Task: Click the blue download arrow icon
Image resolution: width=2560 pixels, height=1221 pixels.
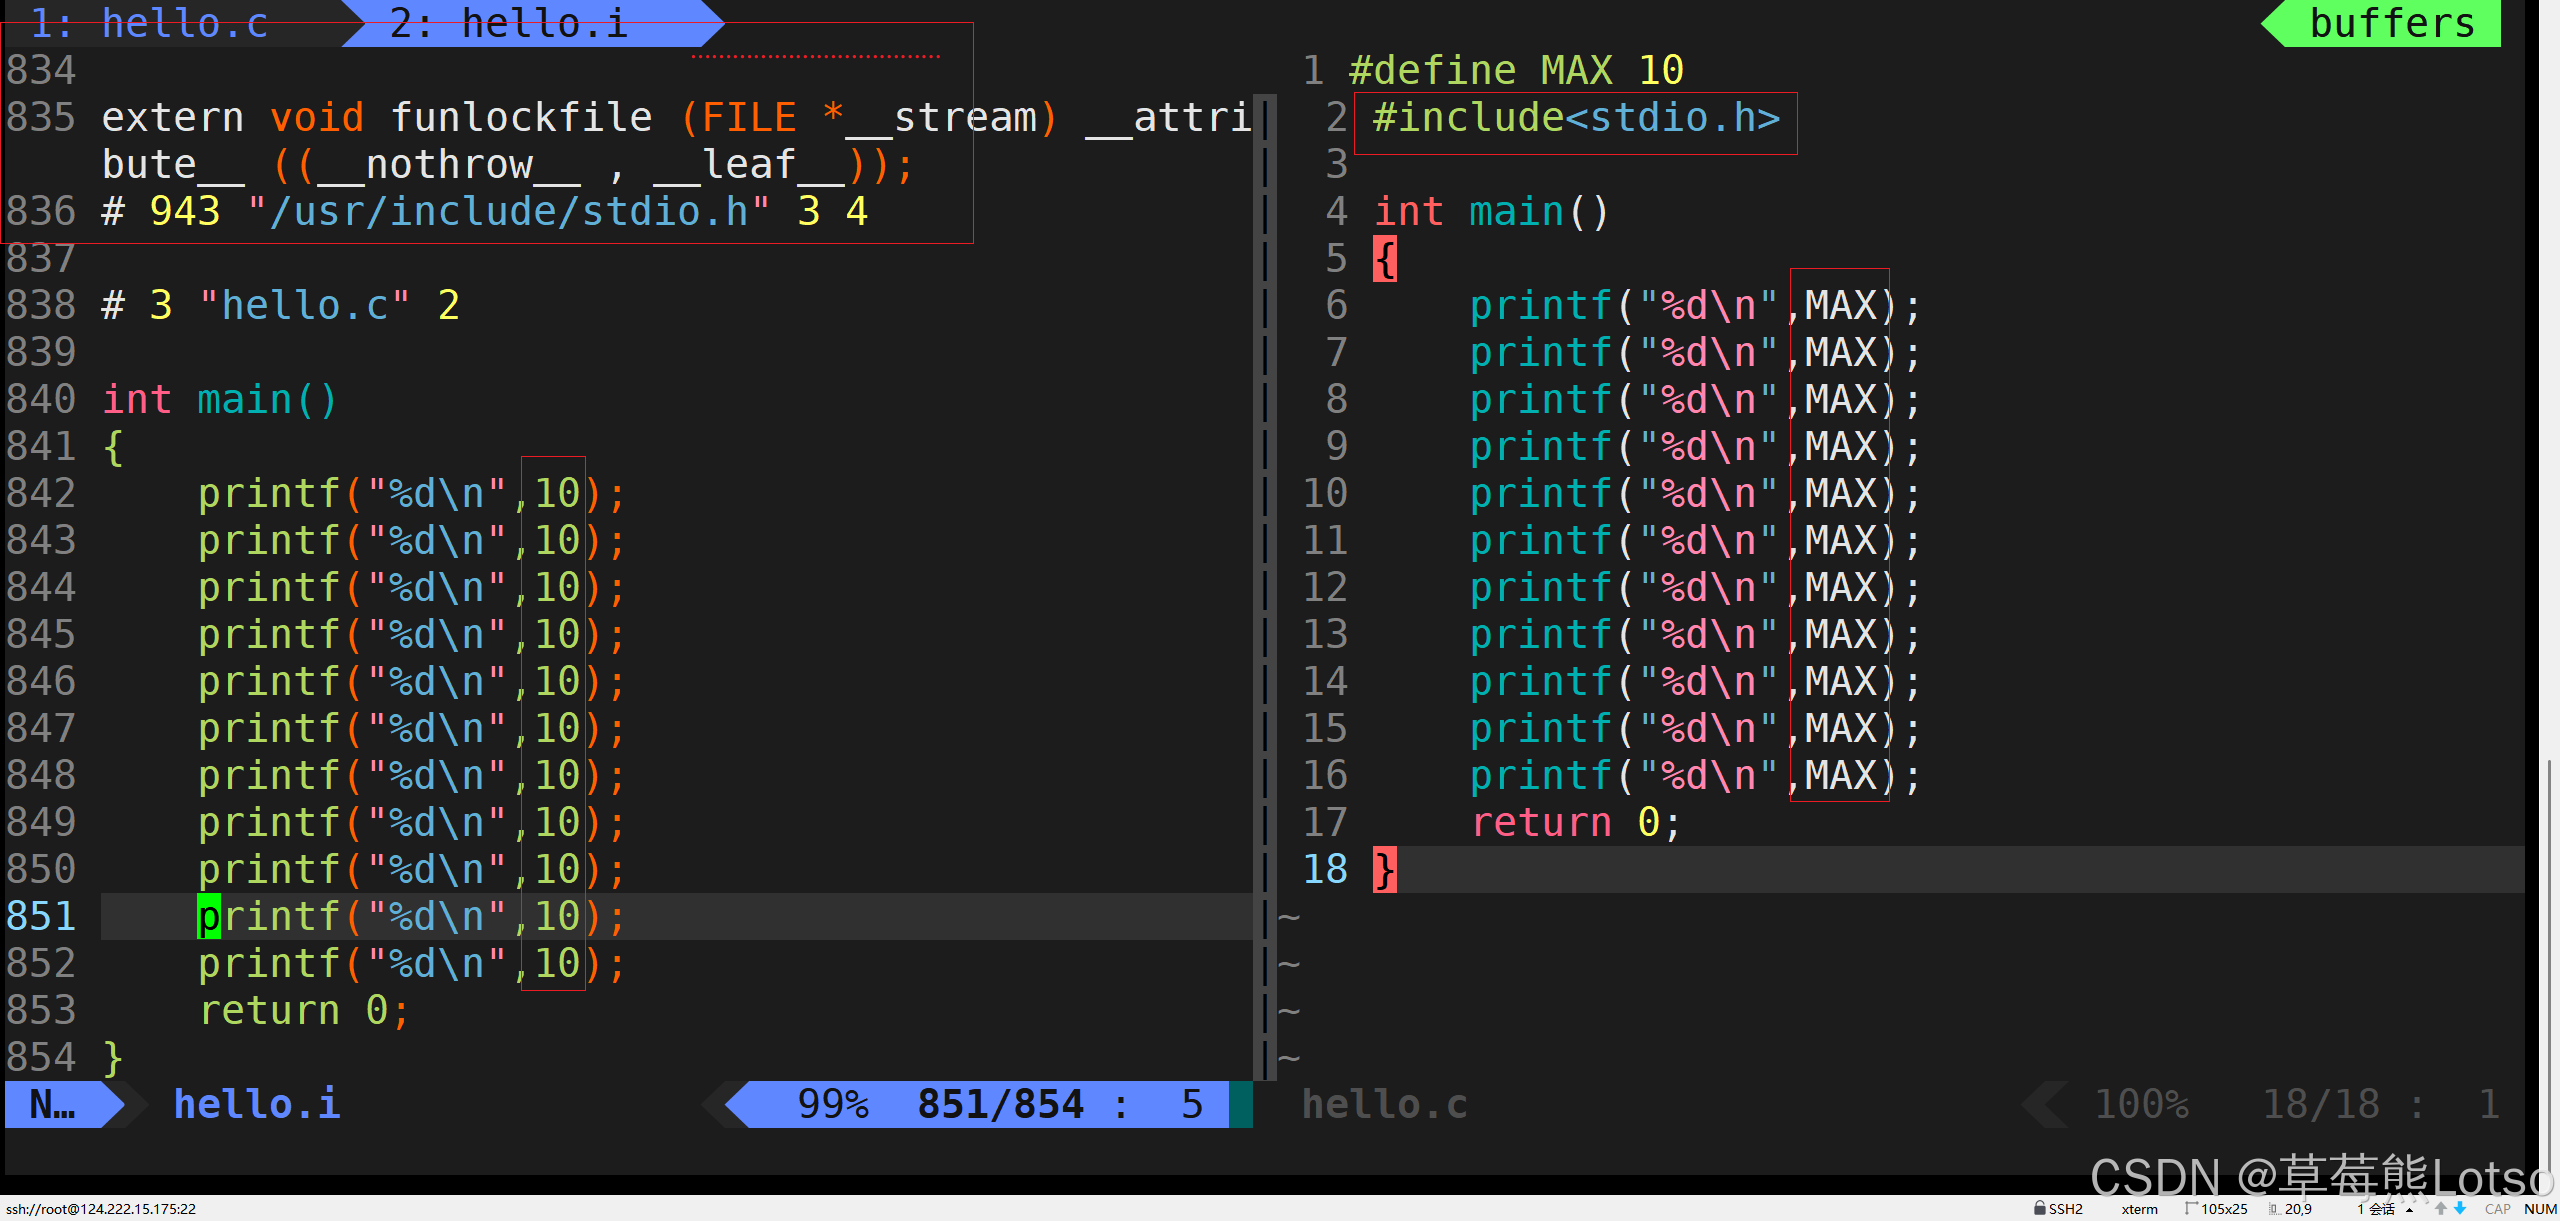Action: point(2460,1208)
